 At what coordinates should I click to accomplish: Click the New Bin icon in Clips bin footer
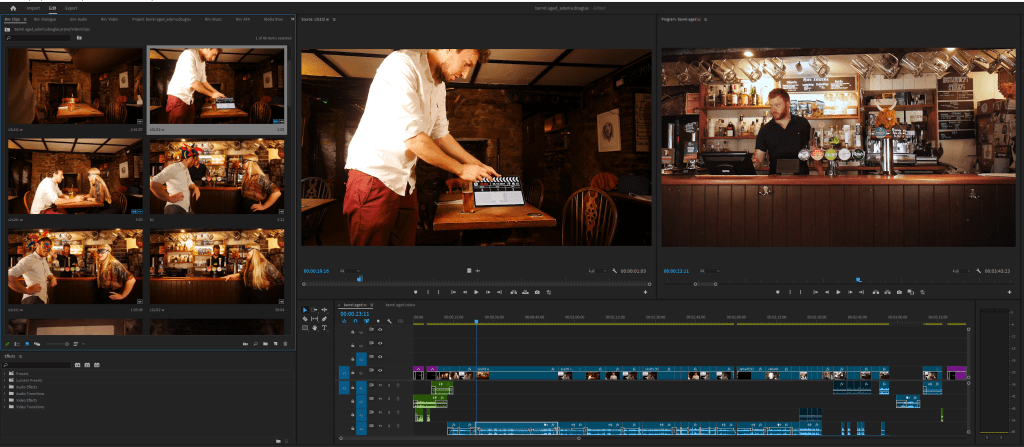click(x=265, y=344)
